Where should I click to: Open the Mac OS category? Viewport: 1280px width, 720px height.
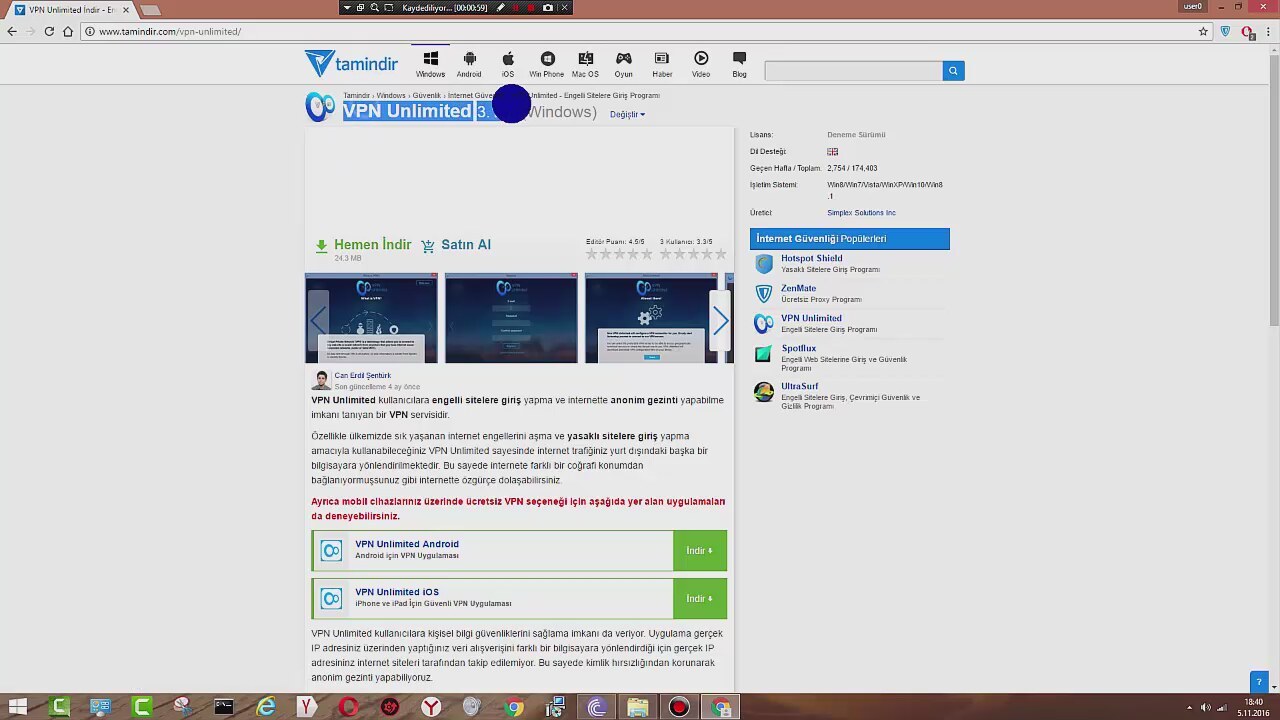point(585,64)
